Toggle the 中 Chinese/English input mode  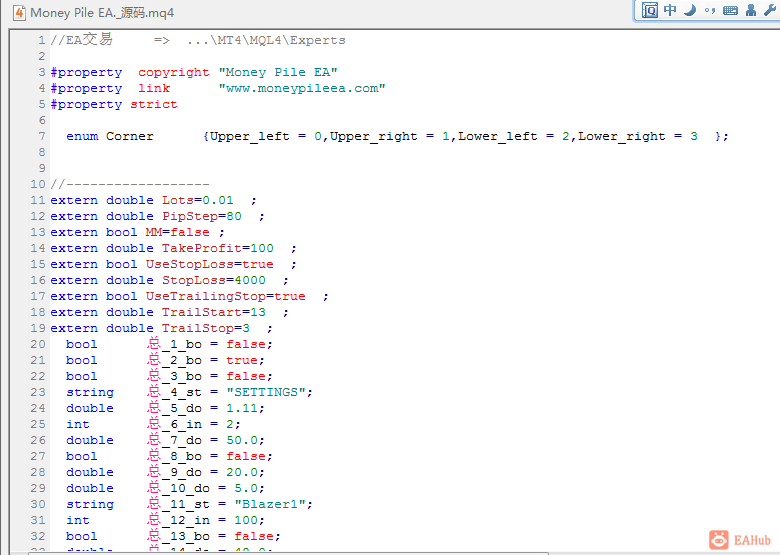(x=670, y=10)
